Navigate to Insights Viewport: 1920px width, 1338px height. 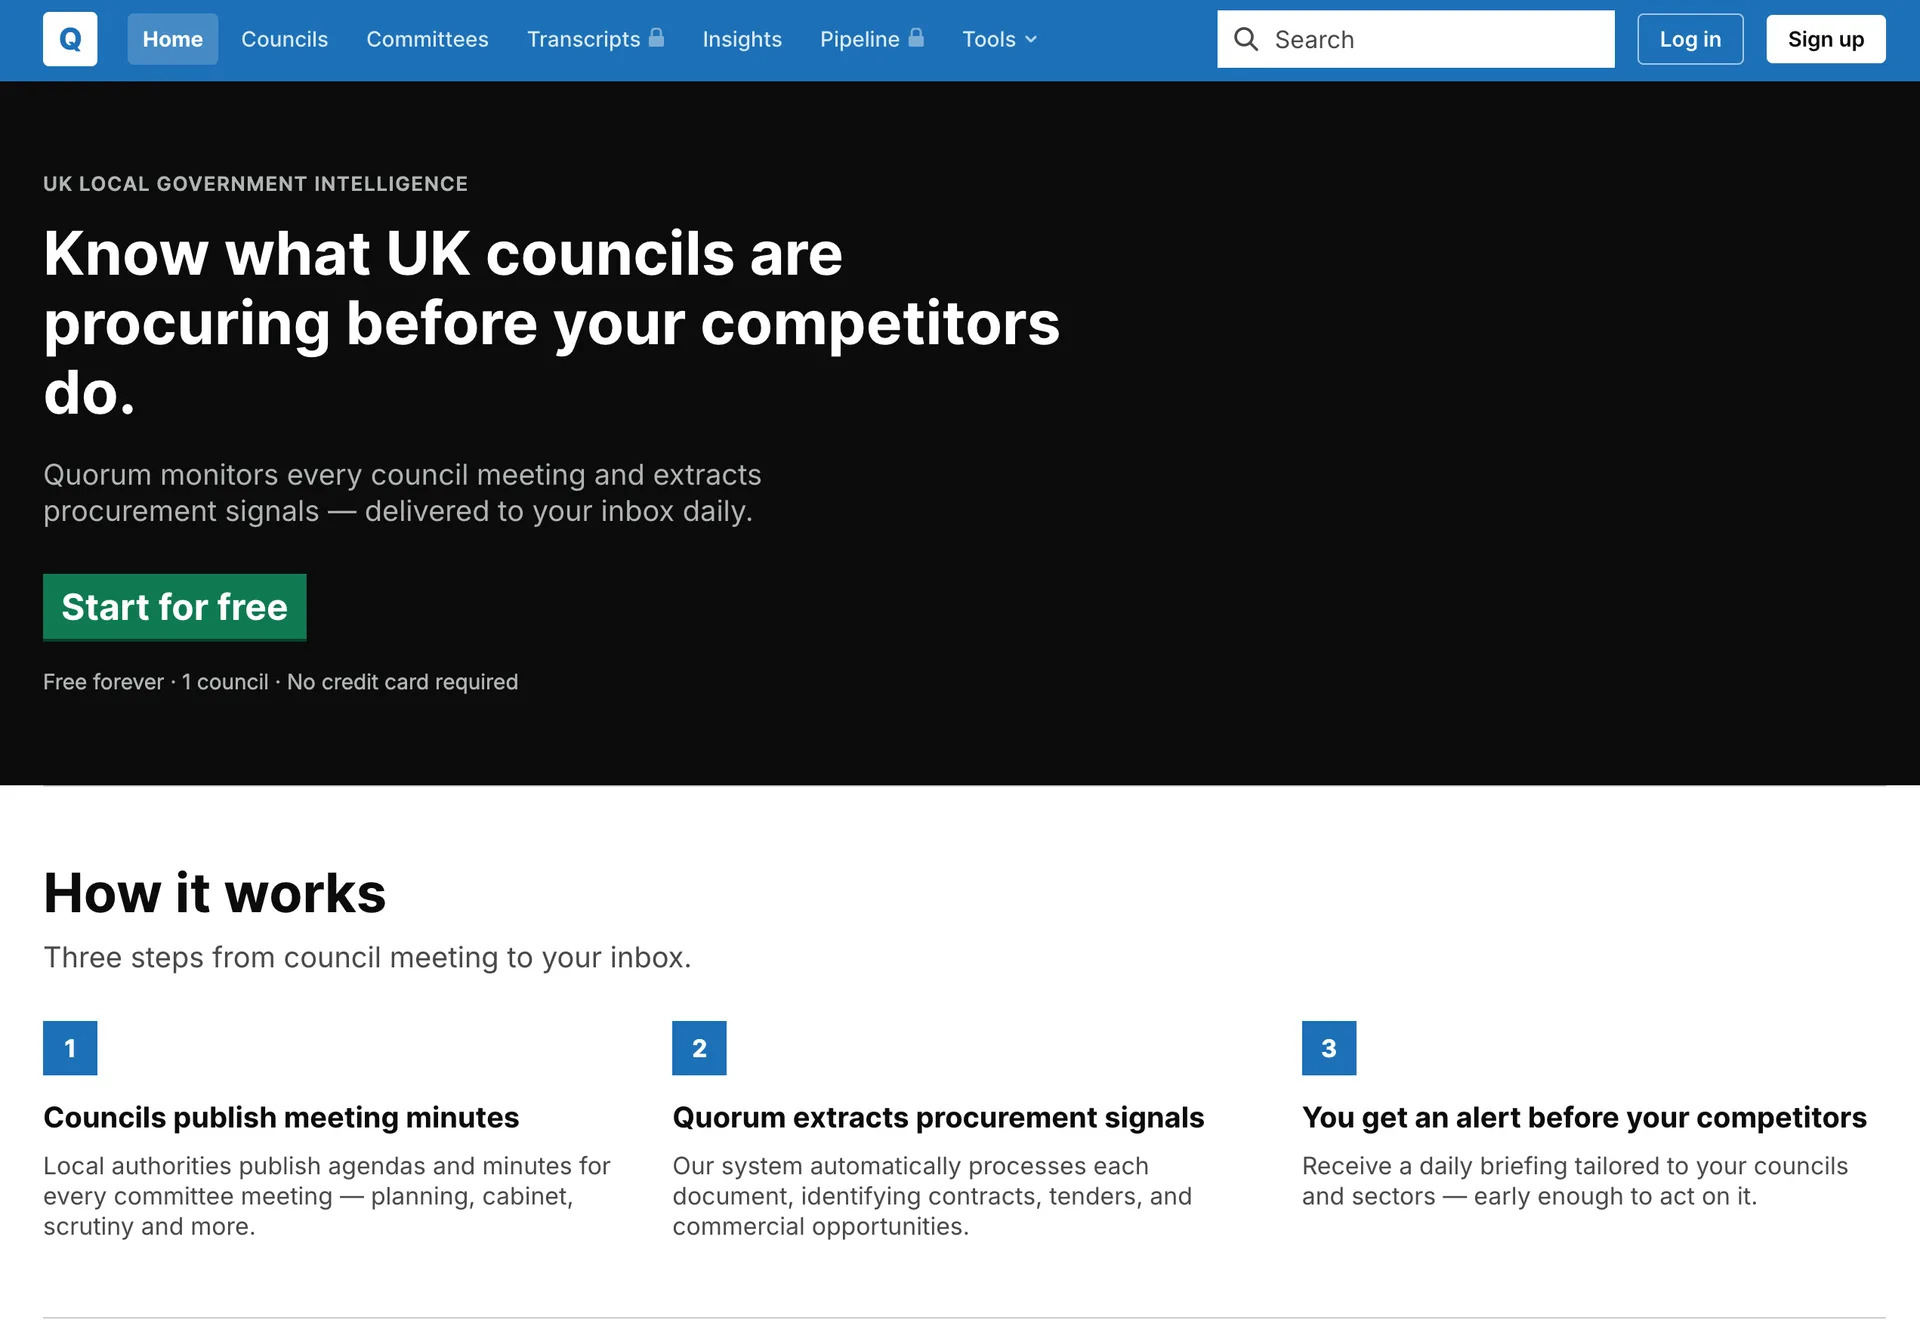tap(742, 39)
